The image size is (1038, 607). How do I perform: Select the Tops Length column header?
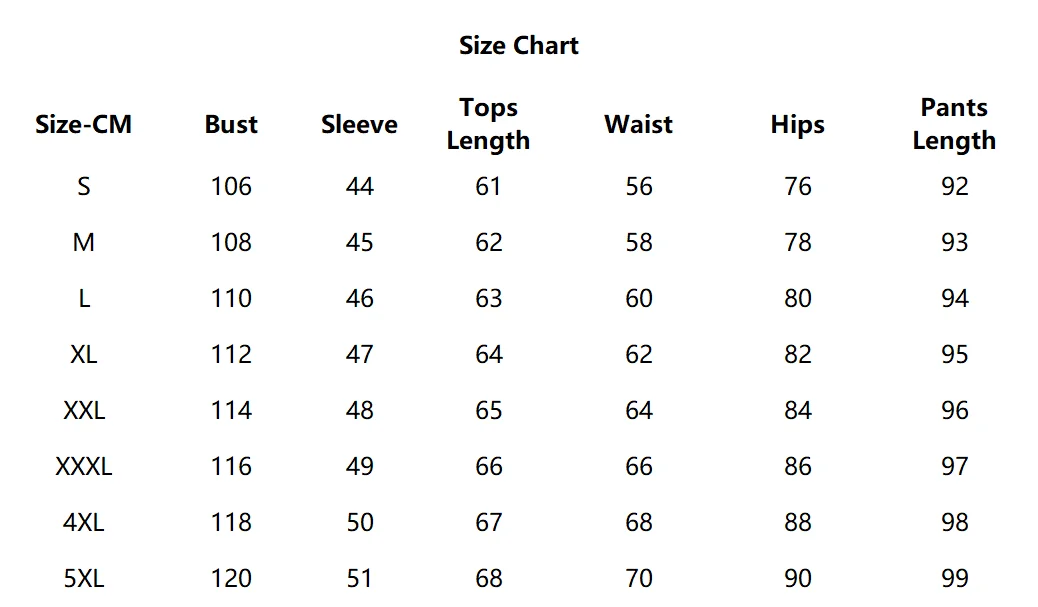[488, 124]
